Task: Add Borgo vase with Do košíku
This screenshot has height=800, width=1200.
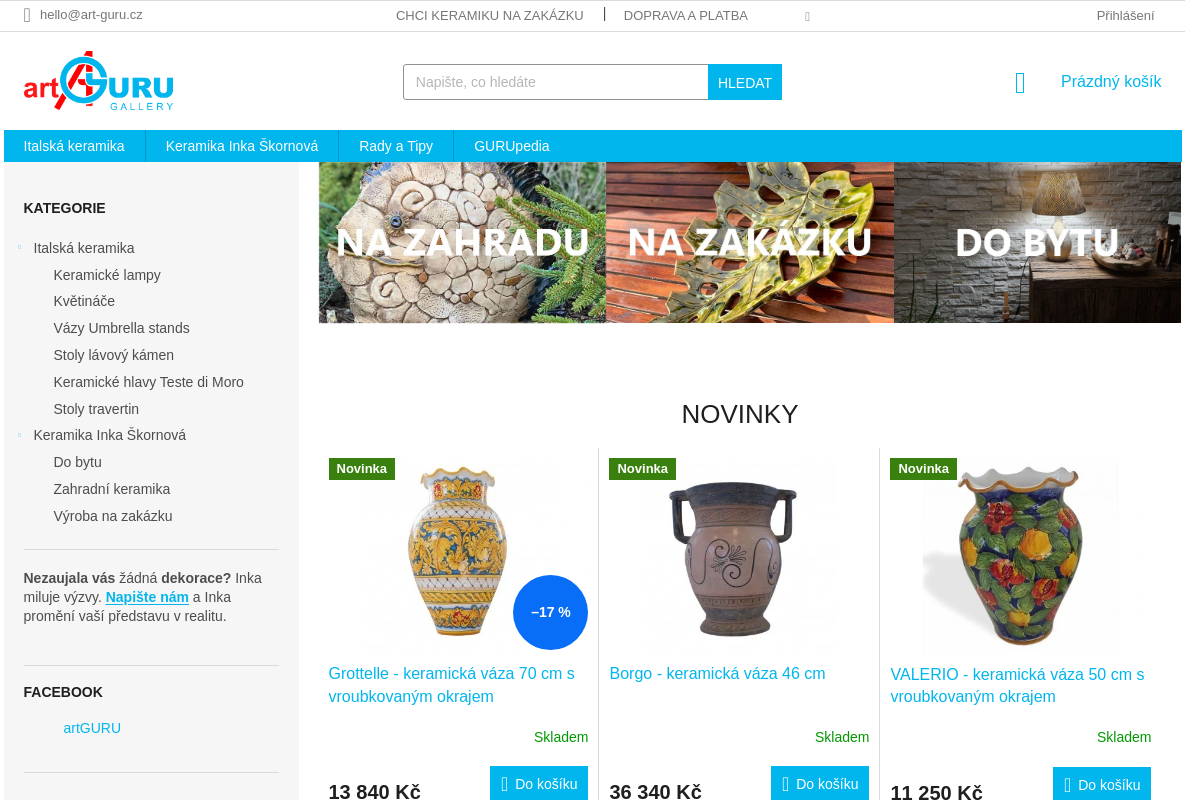Action: tap(820, 784)
